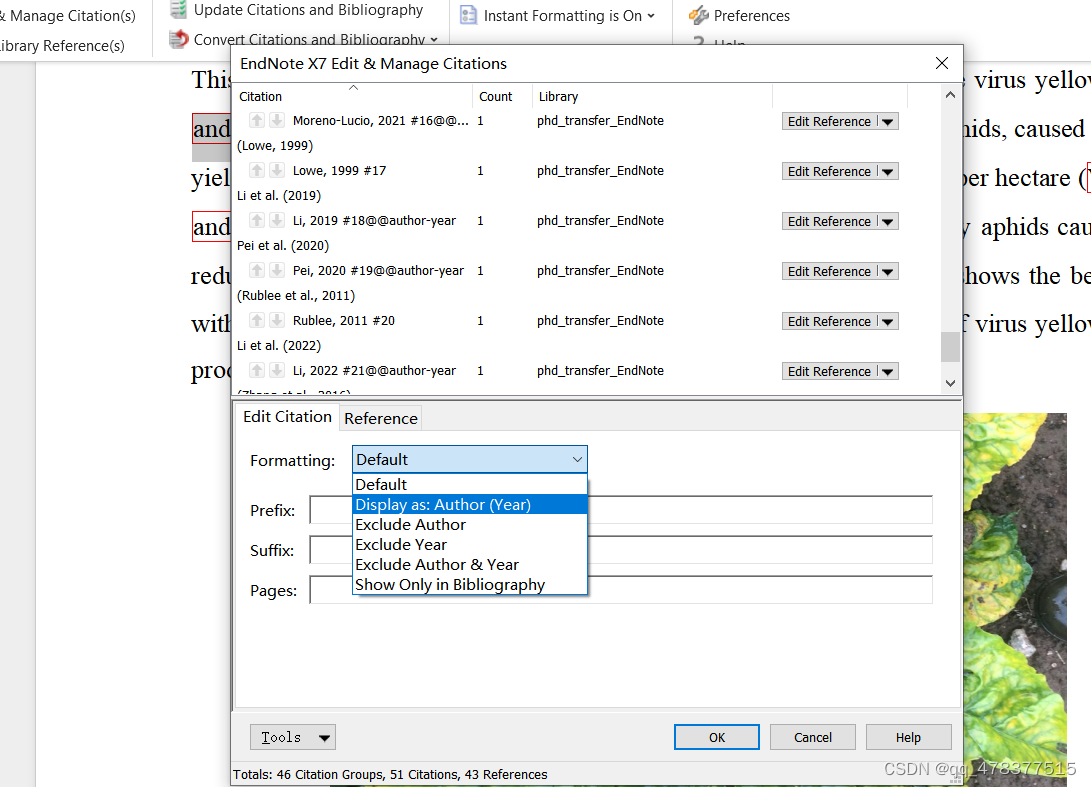Viewport: 1091px width, 787px height.
Task: Choose Exclude Author & Year option
Action: pyautogui.click(x=470, y=564)
